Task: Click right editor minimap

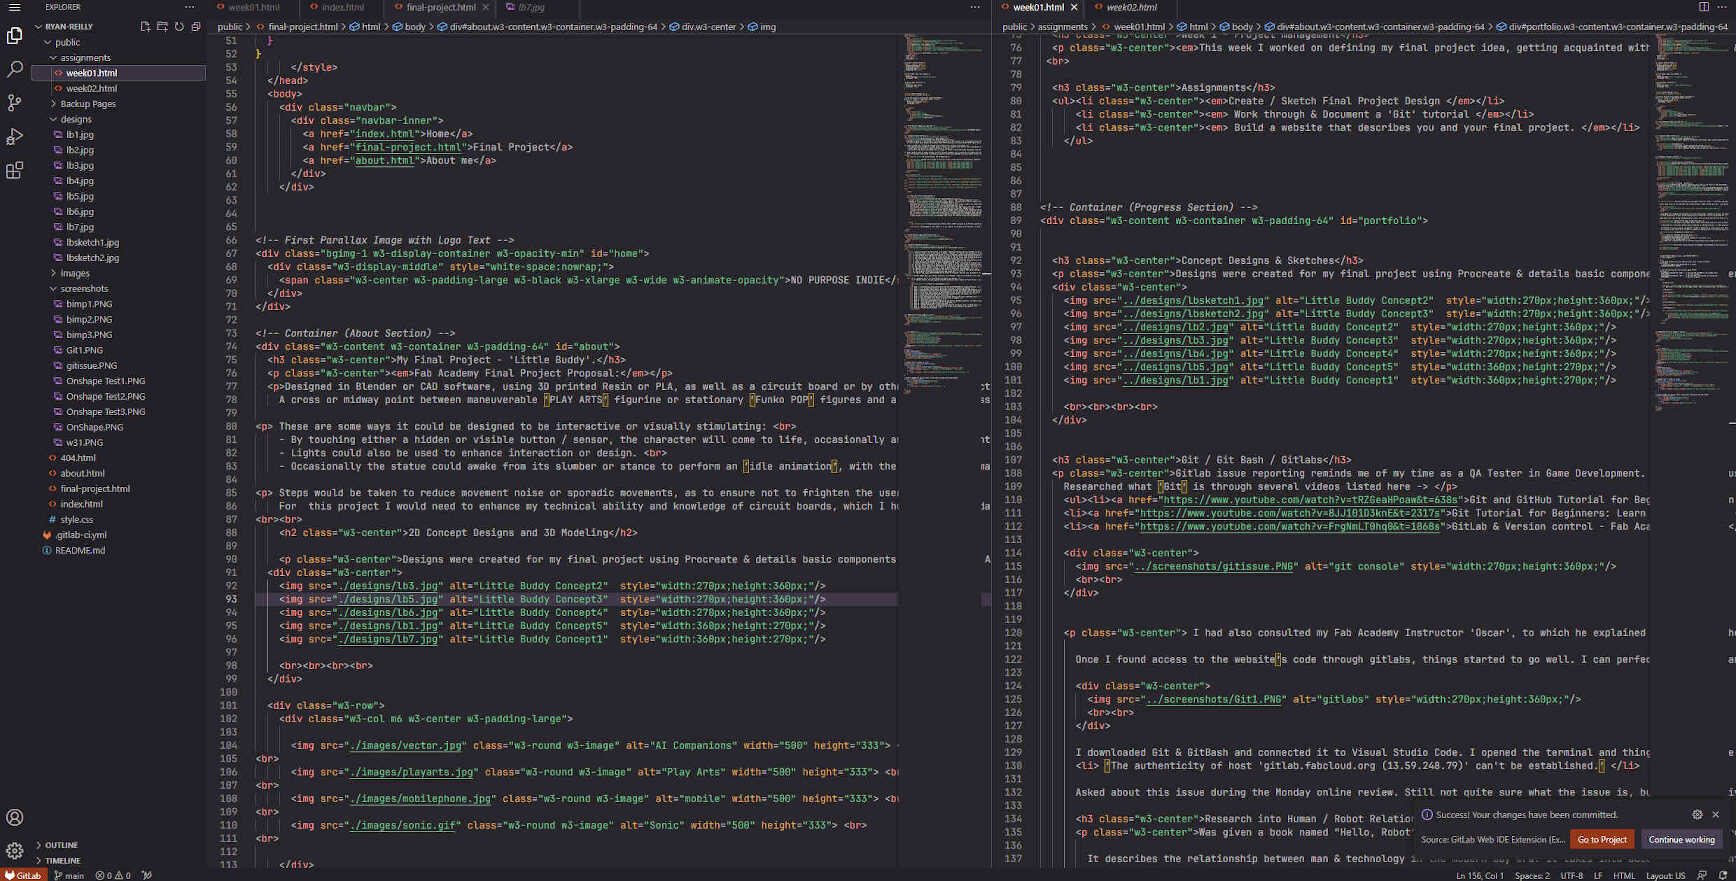Action: (x=1691, y=220)
